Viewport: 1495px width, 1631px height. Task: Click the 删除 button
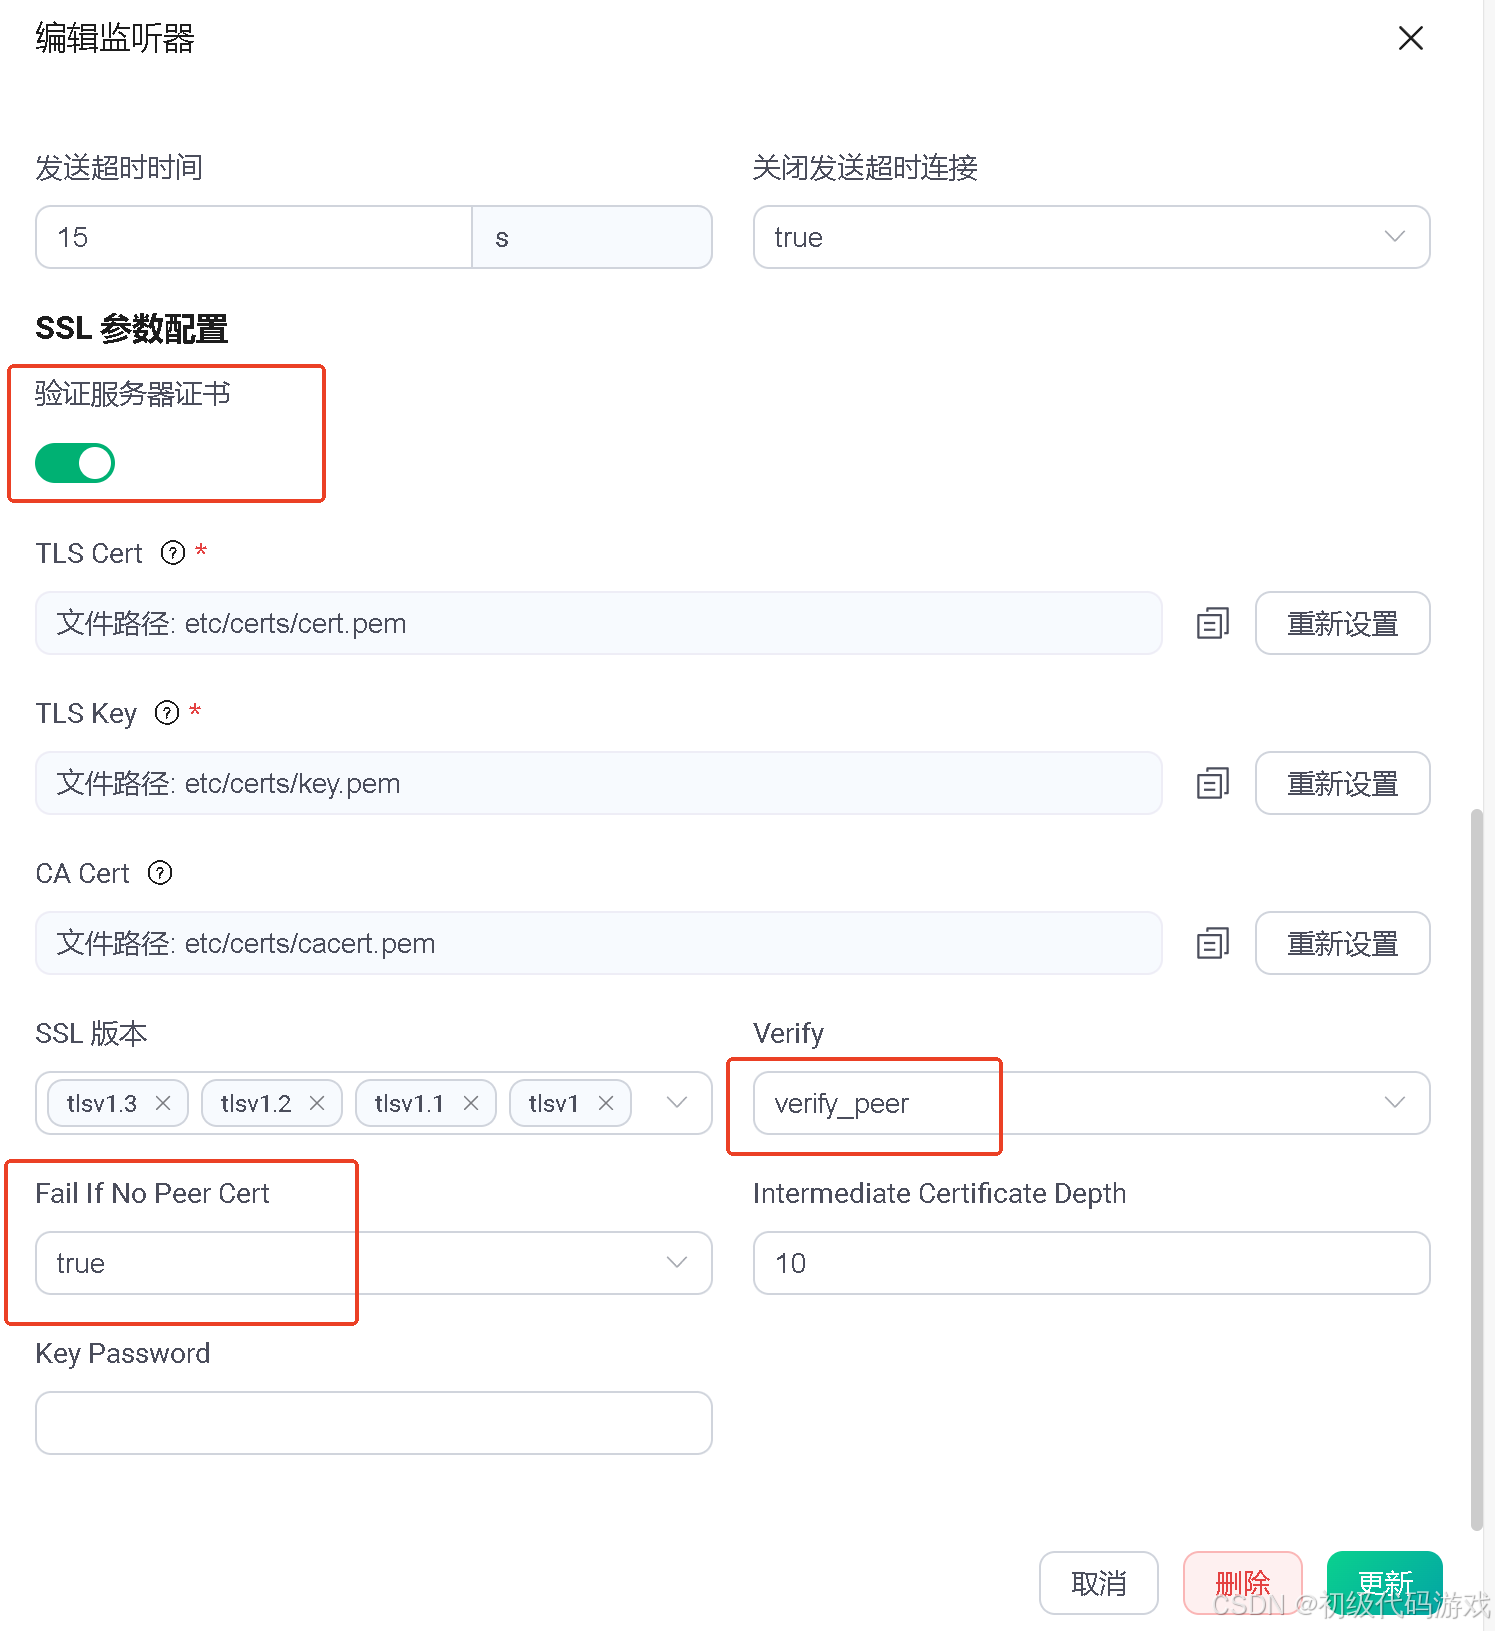(1242, 1582)
